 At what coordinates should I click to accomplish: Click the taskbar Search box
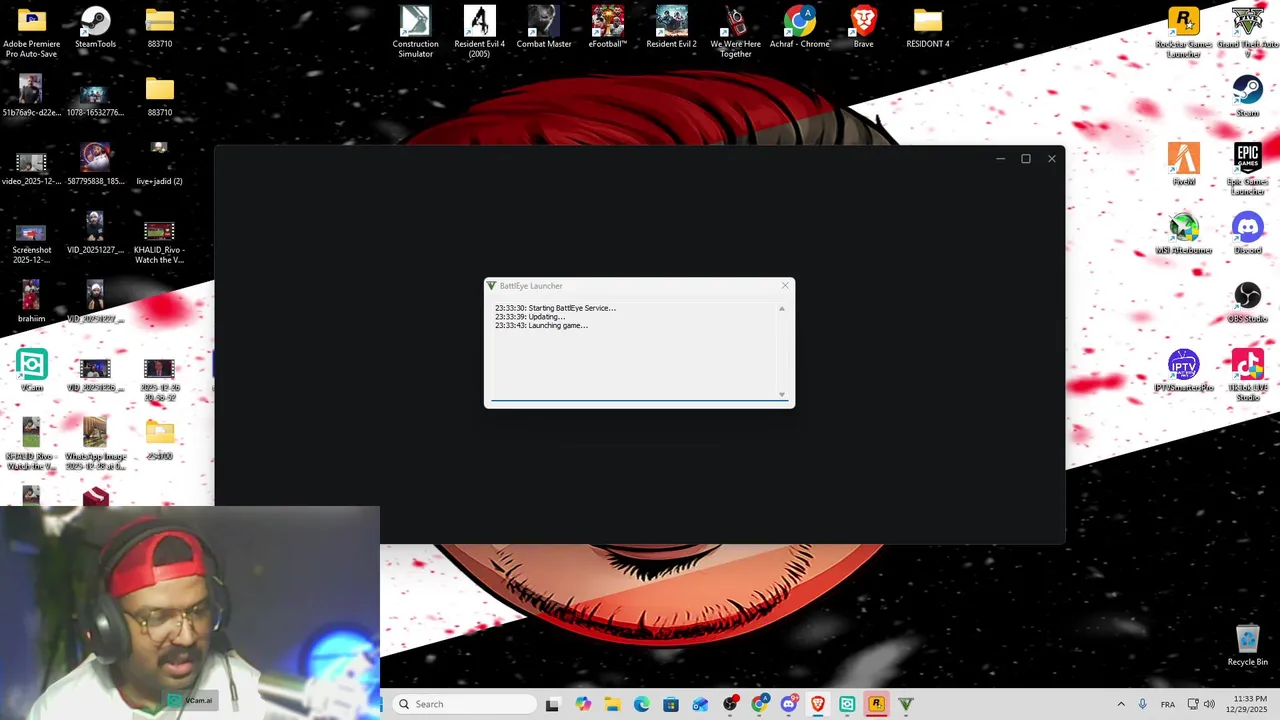pos(463,704)
